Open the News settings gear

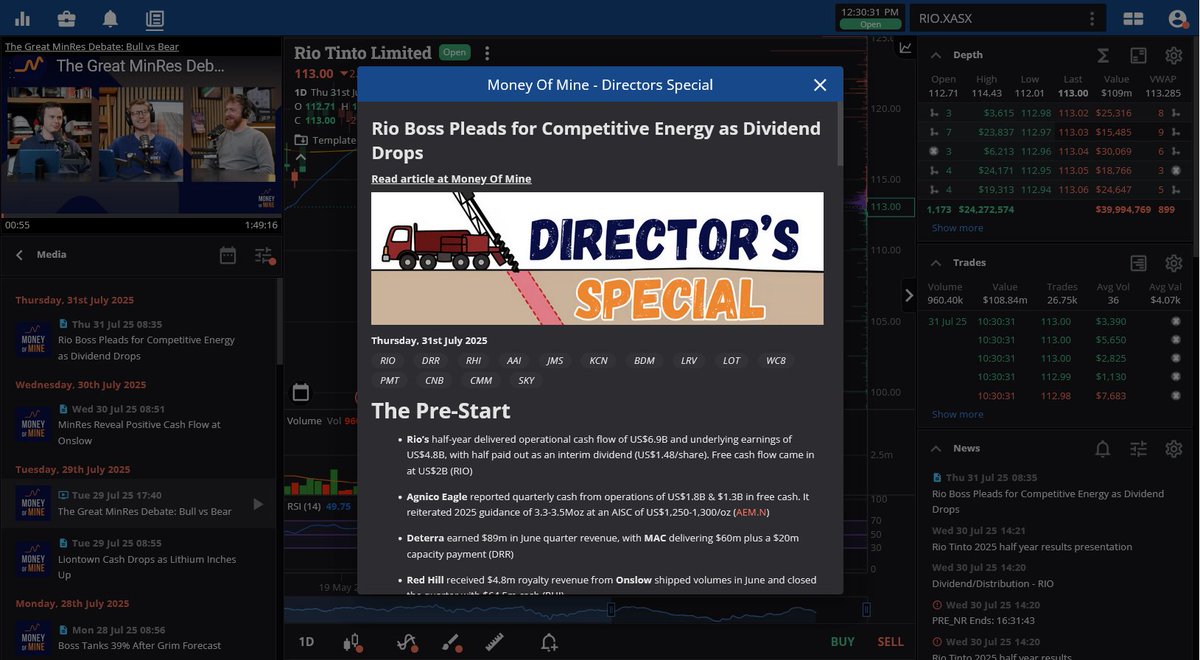click(x=1174, y=449)
